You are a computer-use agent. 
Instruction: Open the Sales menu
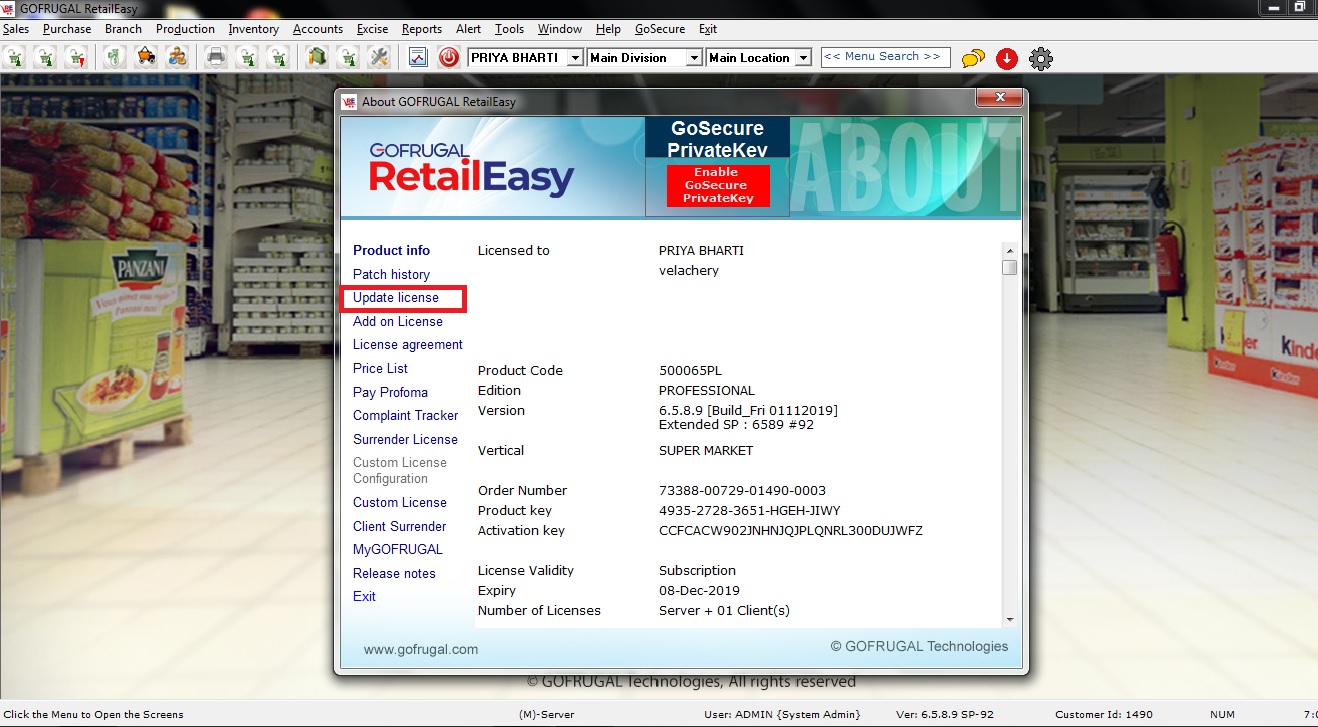[16, 29]
